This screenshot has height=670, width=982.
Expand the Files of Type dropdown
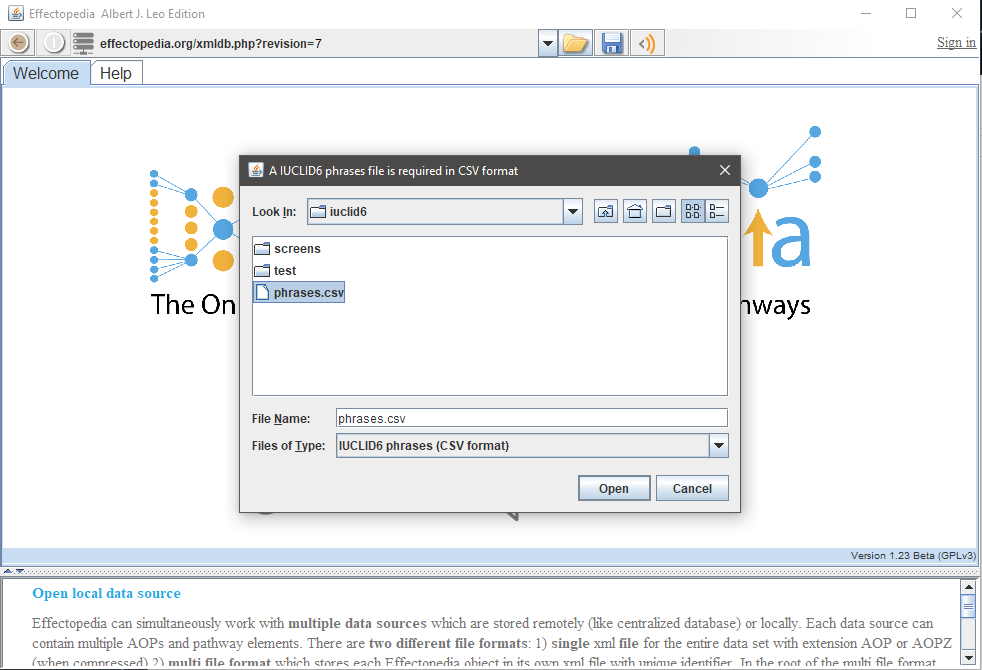pyautogui.click(x=718, y=446)
